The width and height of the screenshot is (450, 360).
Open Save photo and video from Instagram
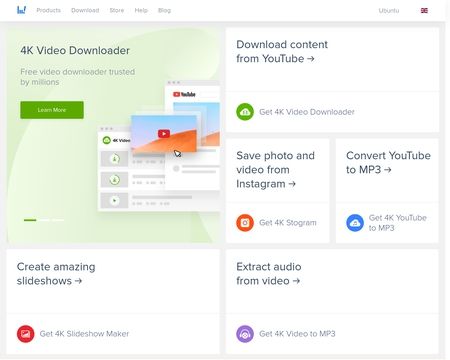[x=275, y=170]
